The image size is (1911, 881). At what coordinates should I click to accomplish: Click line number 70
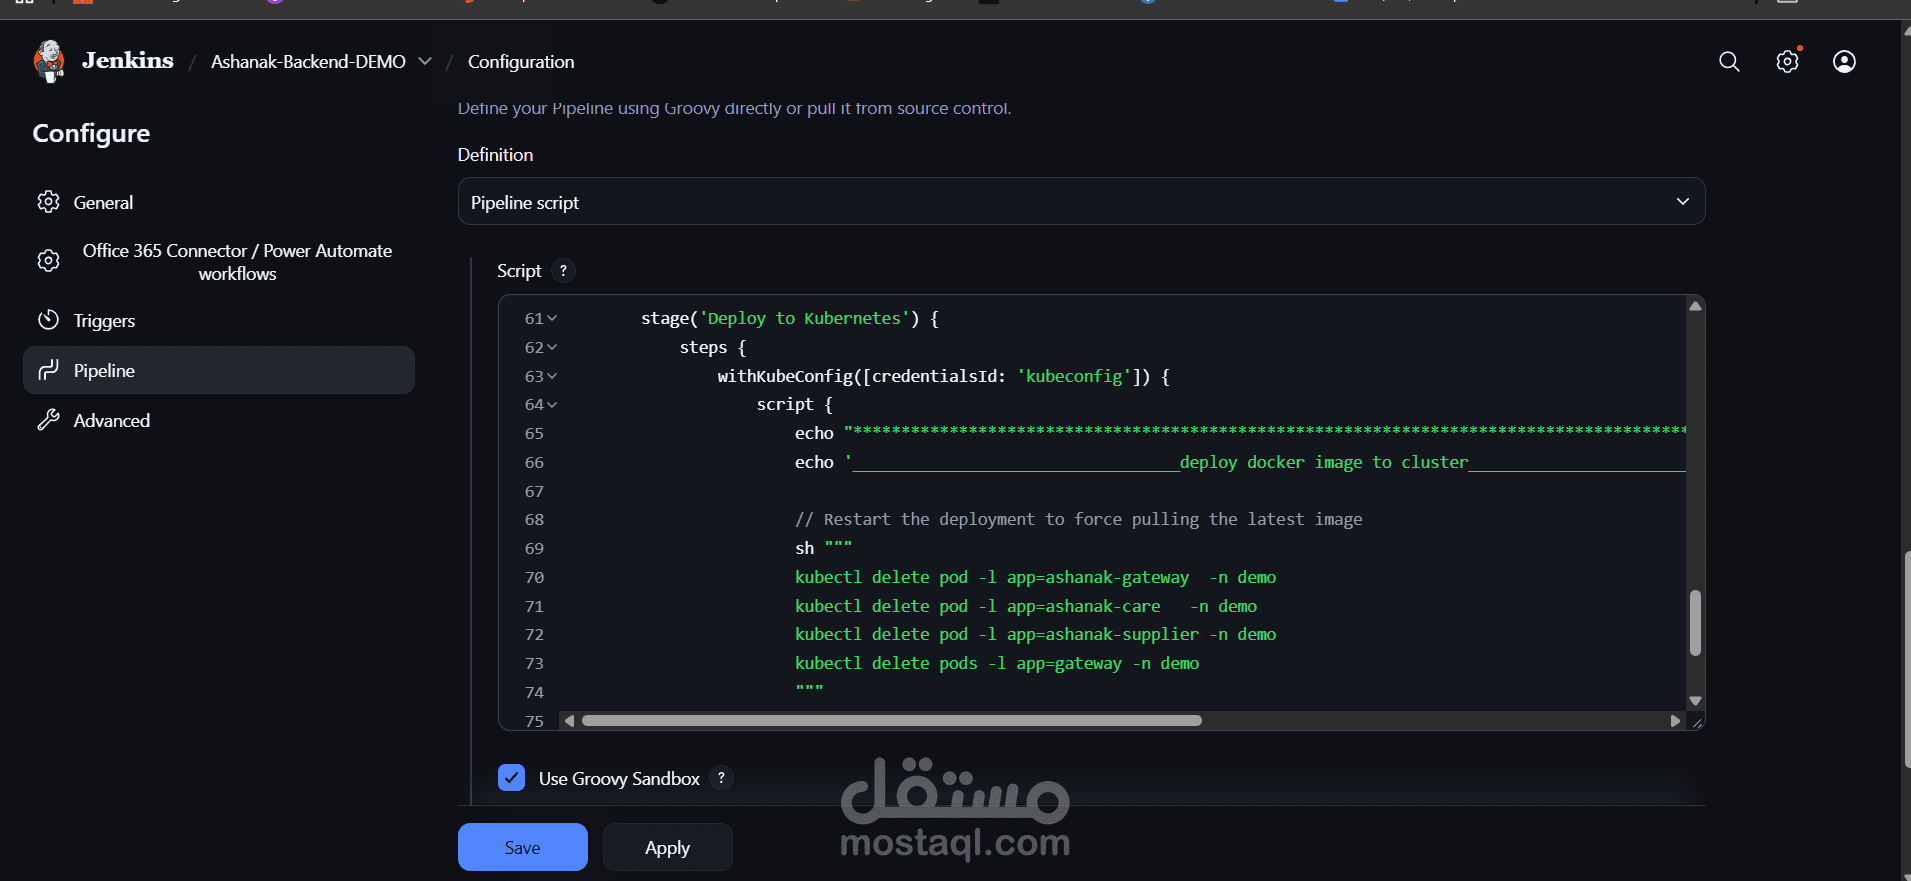tap(534, 578)
